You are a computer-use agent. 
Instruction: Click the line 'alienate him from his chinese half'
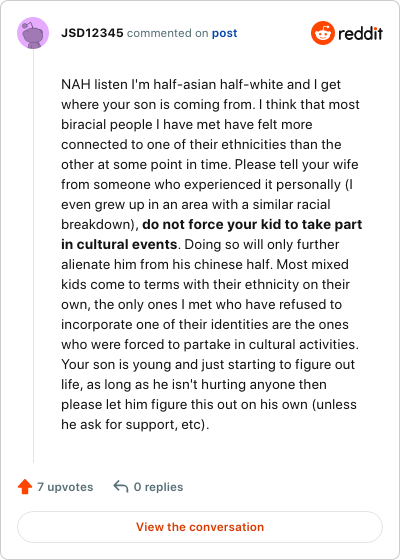(205, 265)
